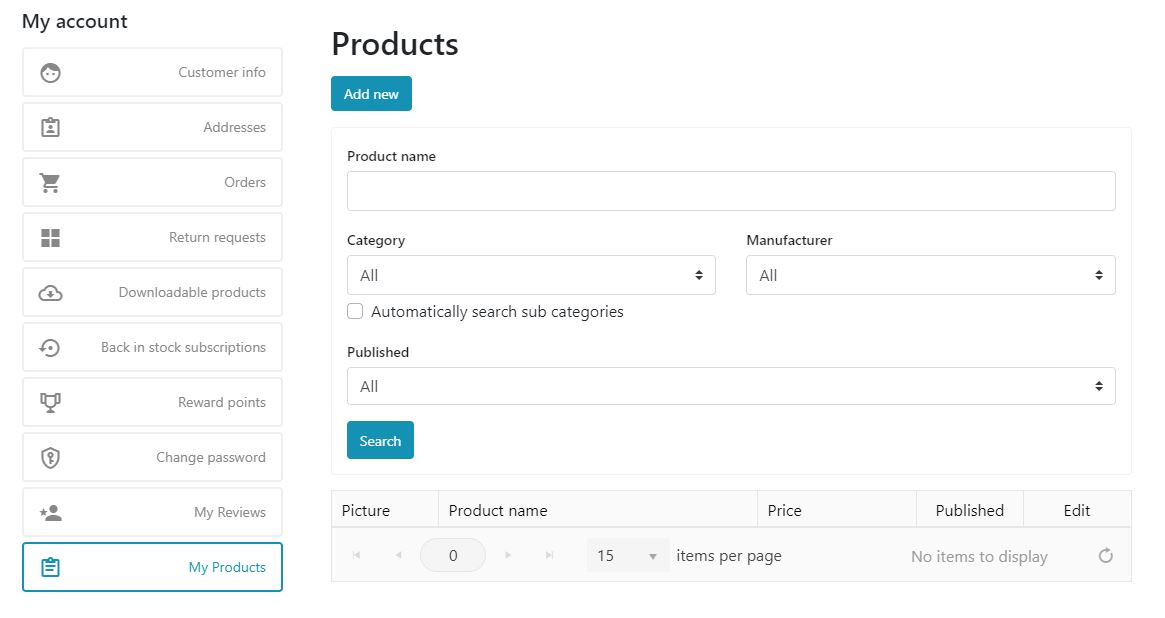Open Return requests menu item

(x=152, y=237)
